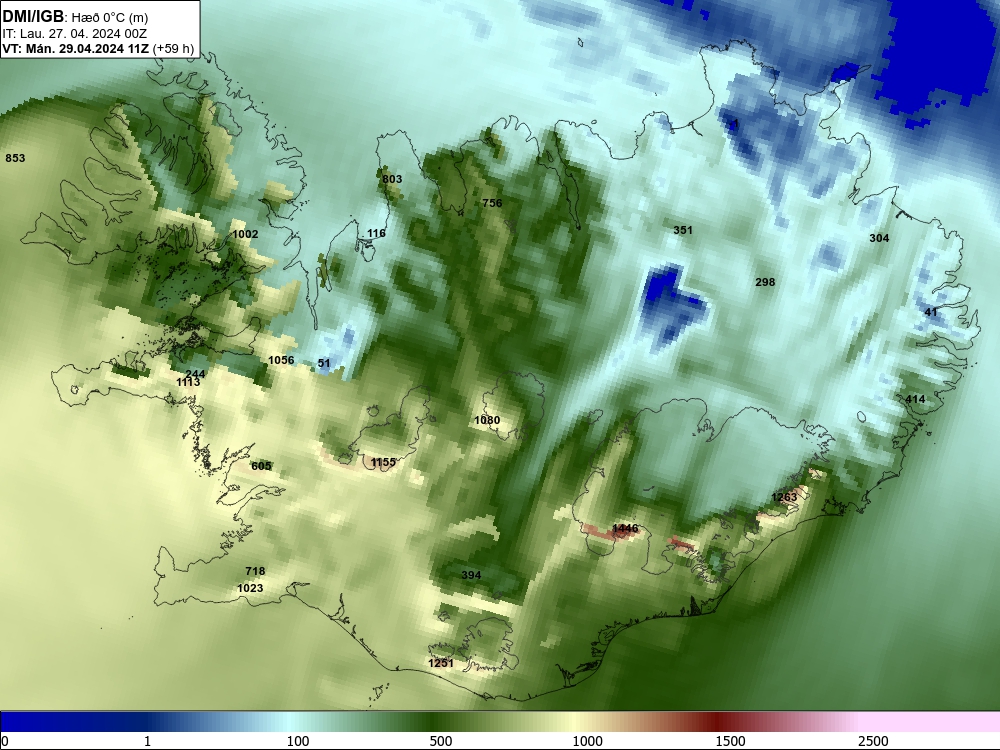Image resolution: width=1000 pixels, height=750 pixels.
Task: Click the '(+59 h)' forecast offset text
Action: pyautogui.click(x=173, y=48)
